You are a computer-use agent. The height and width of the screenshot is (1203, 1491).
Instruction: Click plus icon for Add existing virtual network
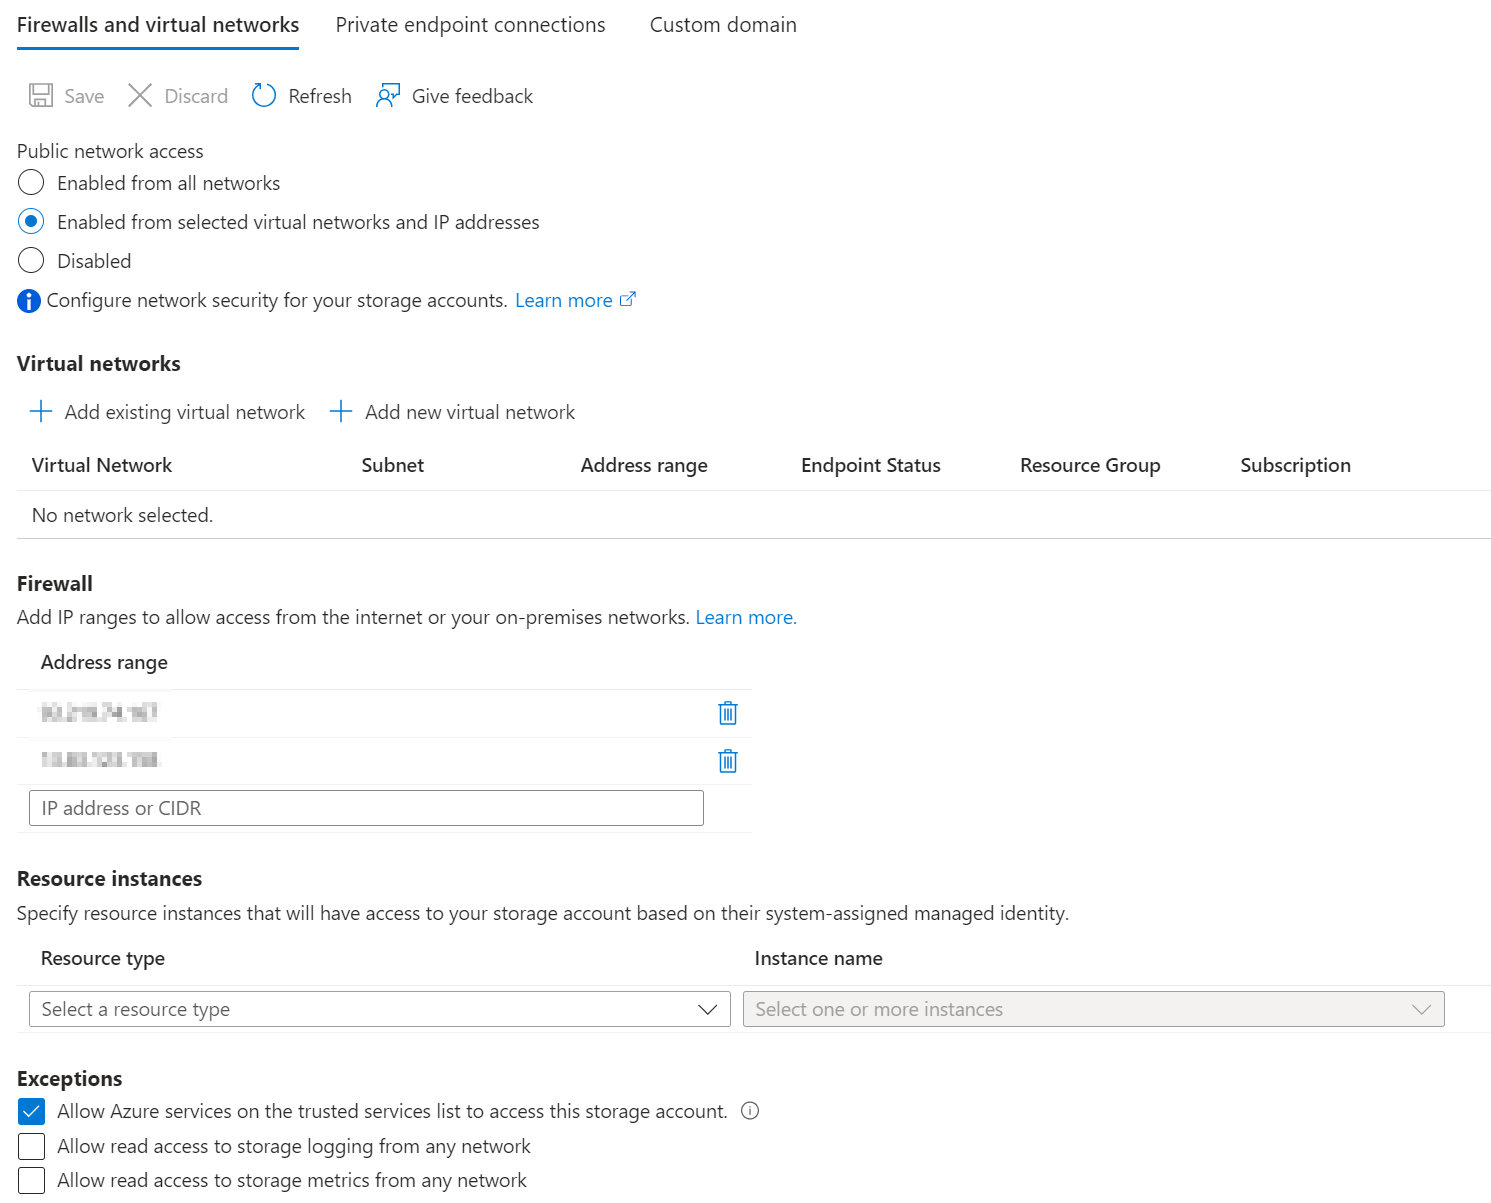(x=41, y=412)
